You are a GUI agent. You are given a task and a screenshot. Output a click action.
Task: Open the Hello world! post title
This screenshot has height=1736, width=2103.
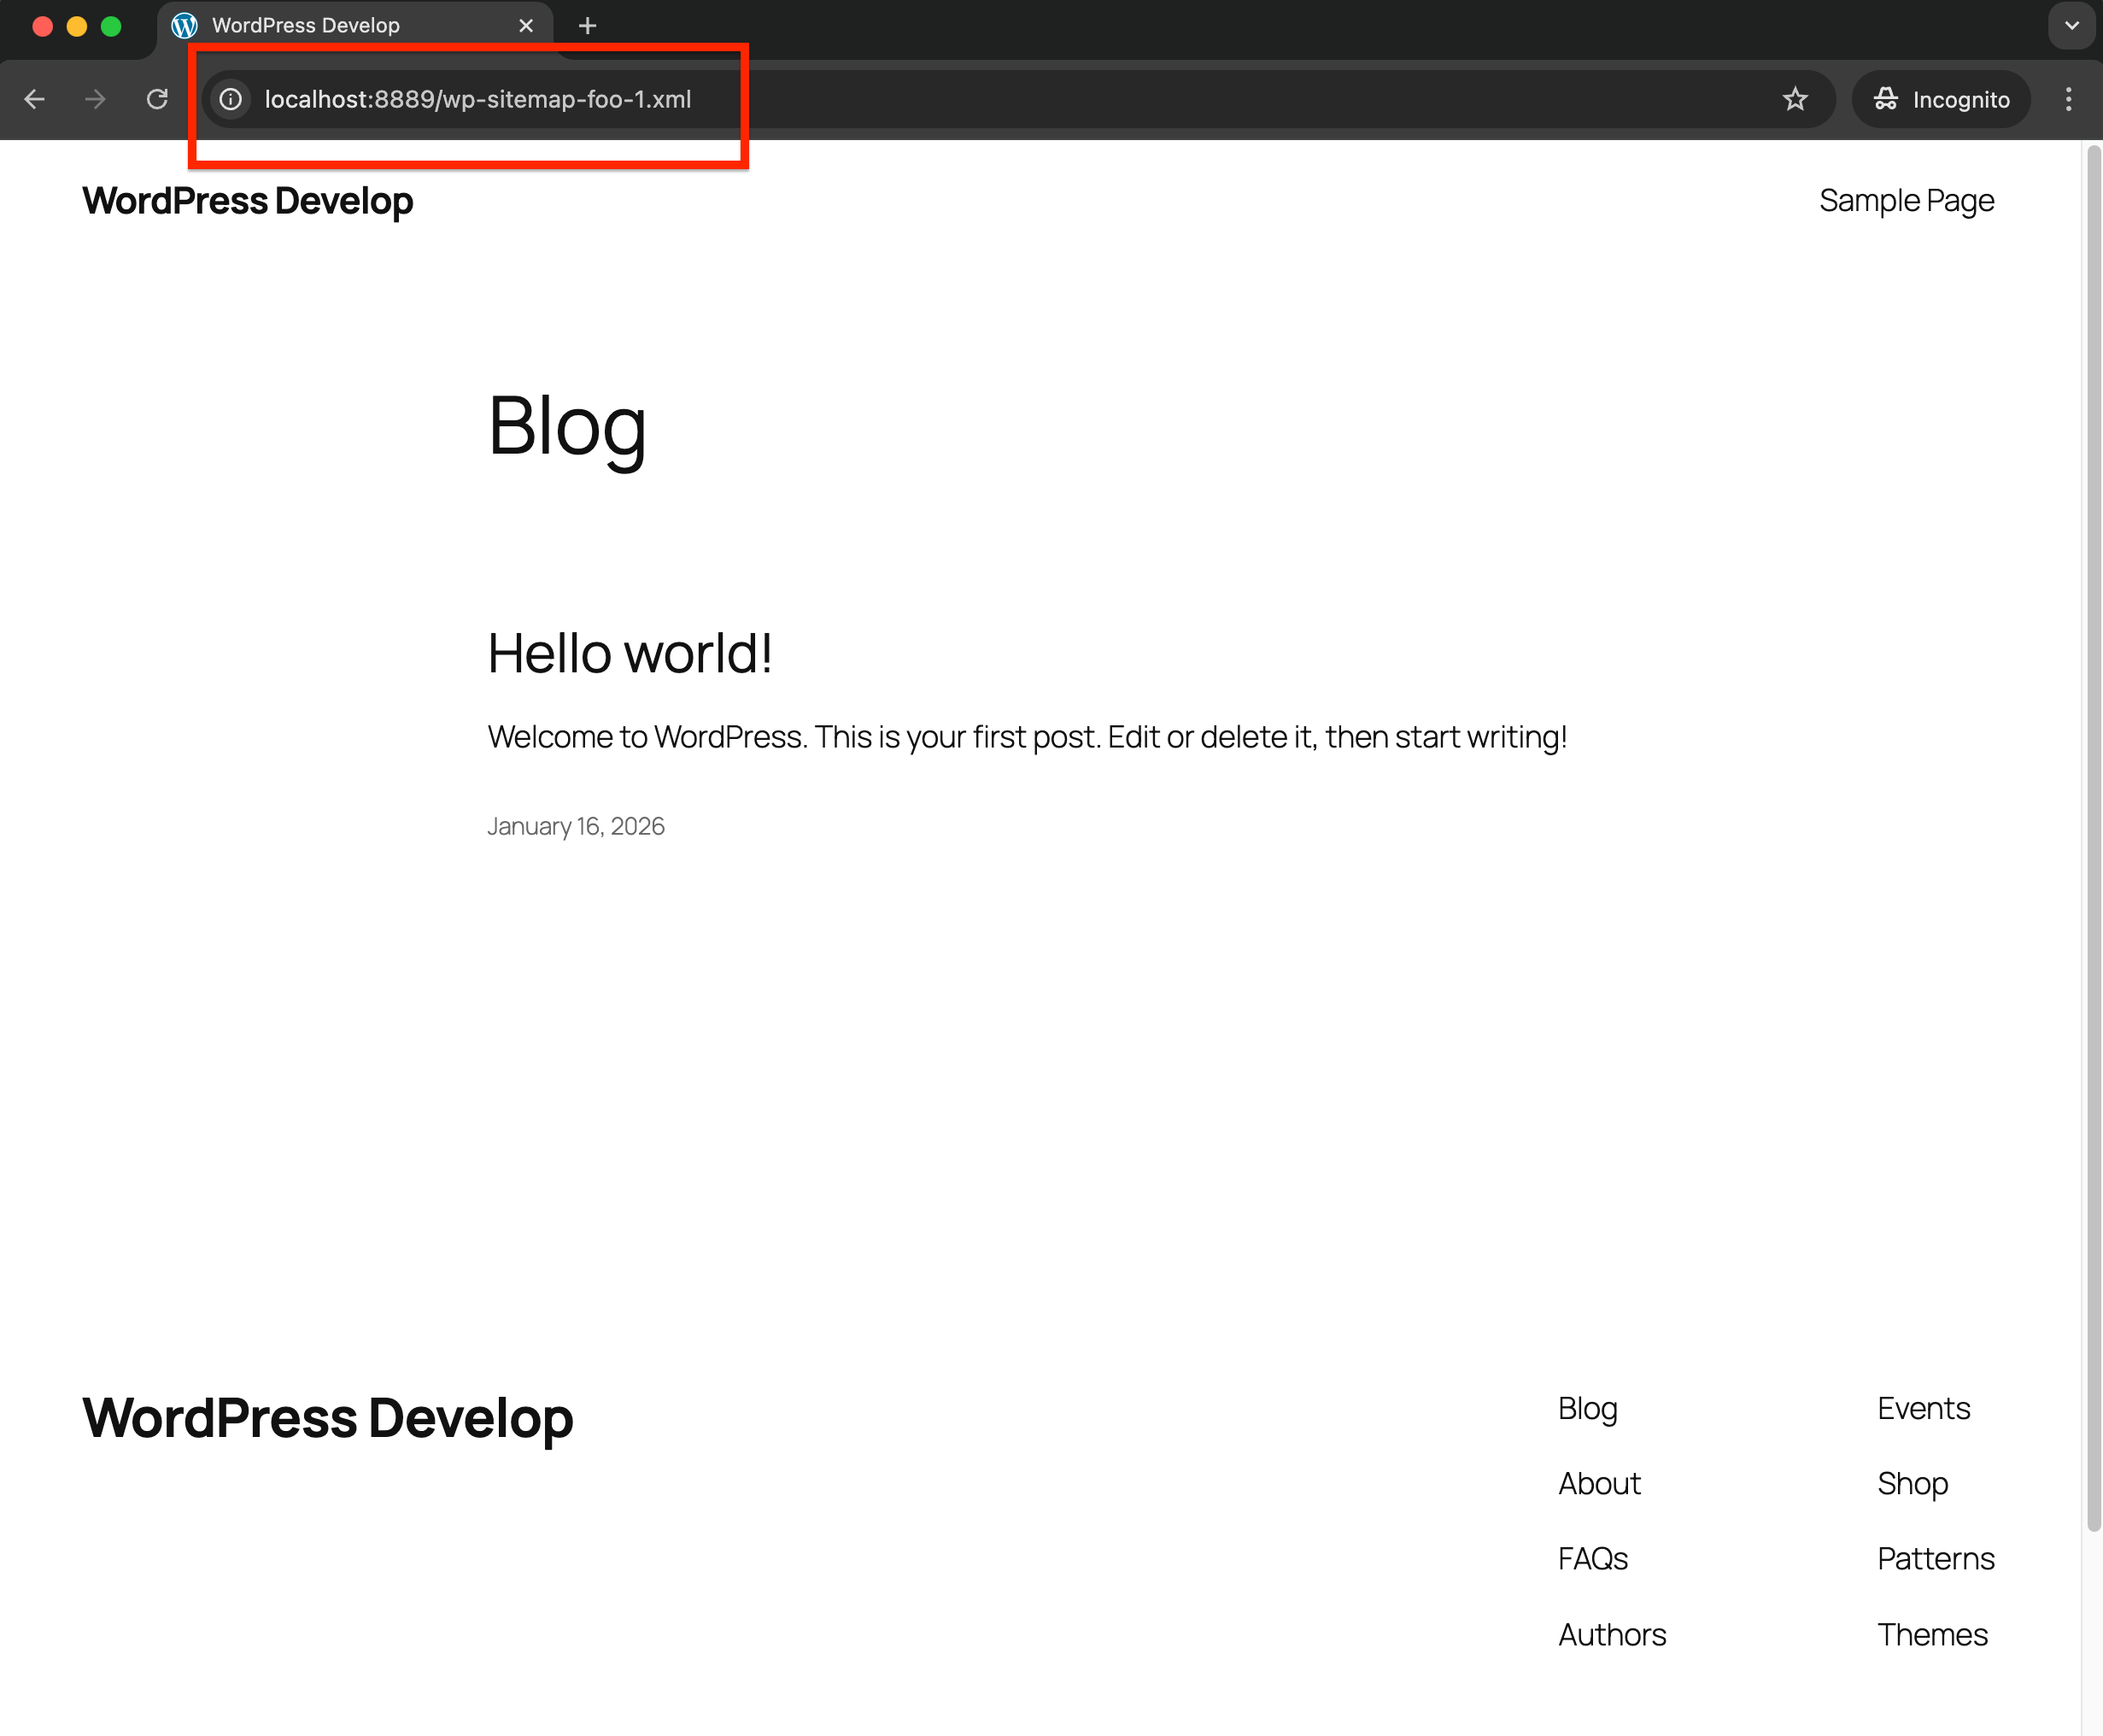tap(629, 654)
